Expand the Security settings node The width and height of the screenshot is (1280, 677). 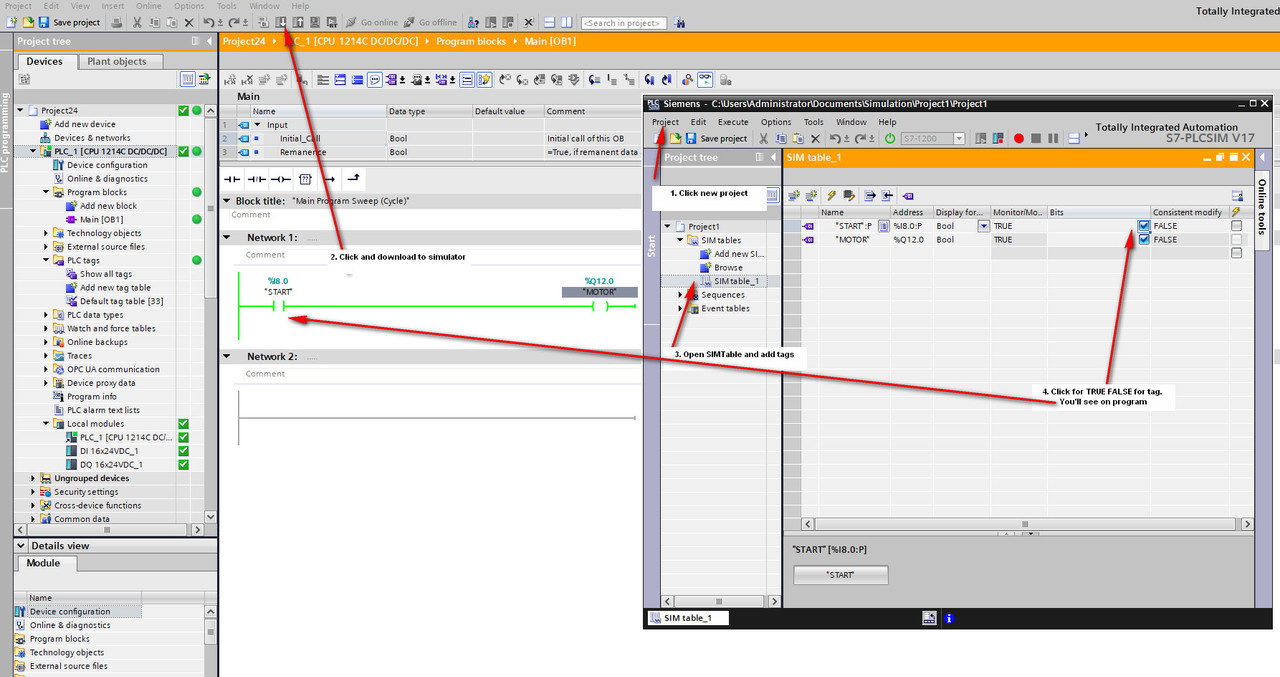(33, 492)
